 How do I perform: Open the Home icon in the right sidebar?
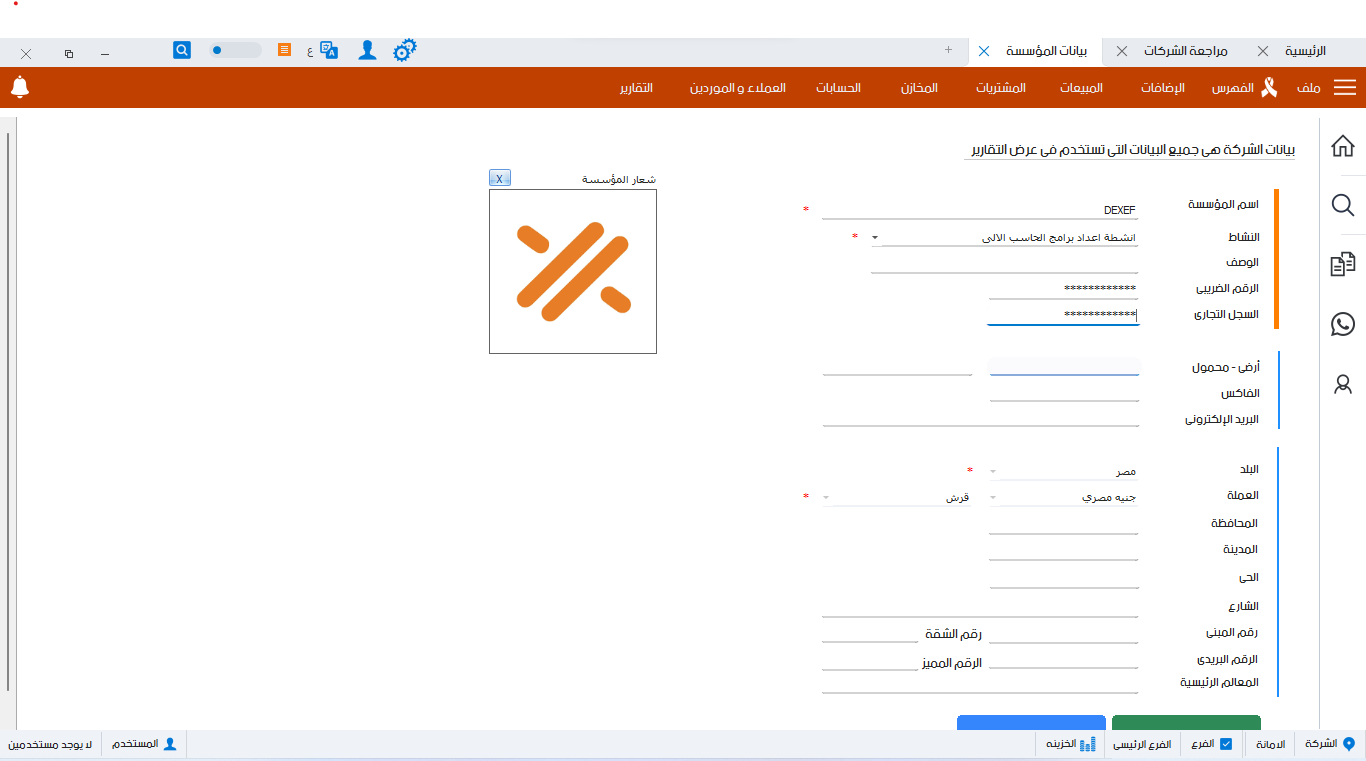1342,146
